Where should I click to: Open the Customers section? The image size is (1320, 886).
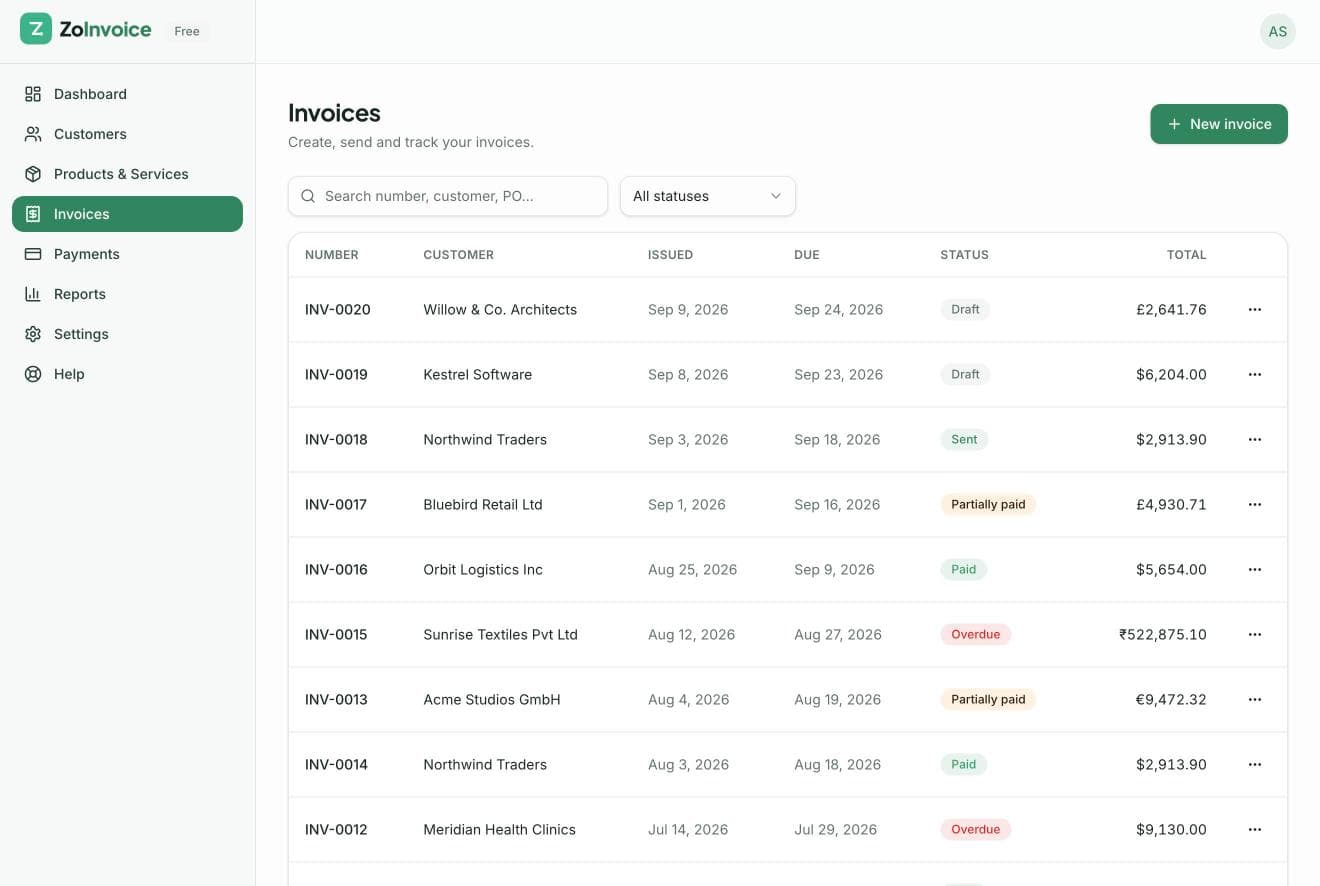coord(127,134)
